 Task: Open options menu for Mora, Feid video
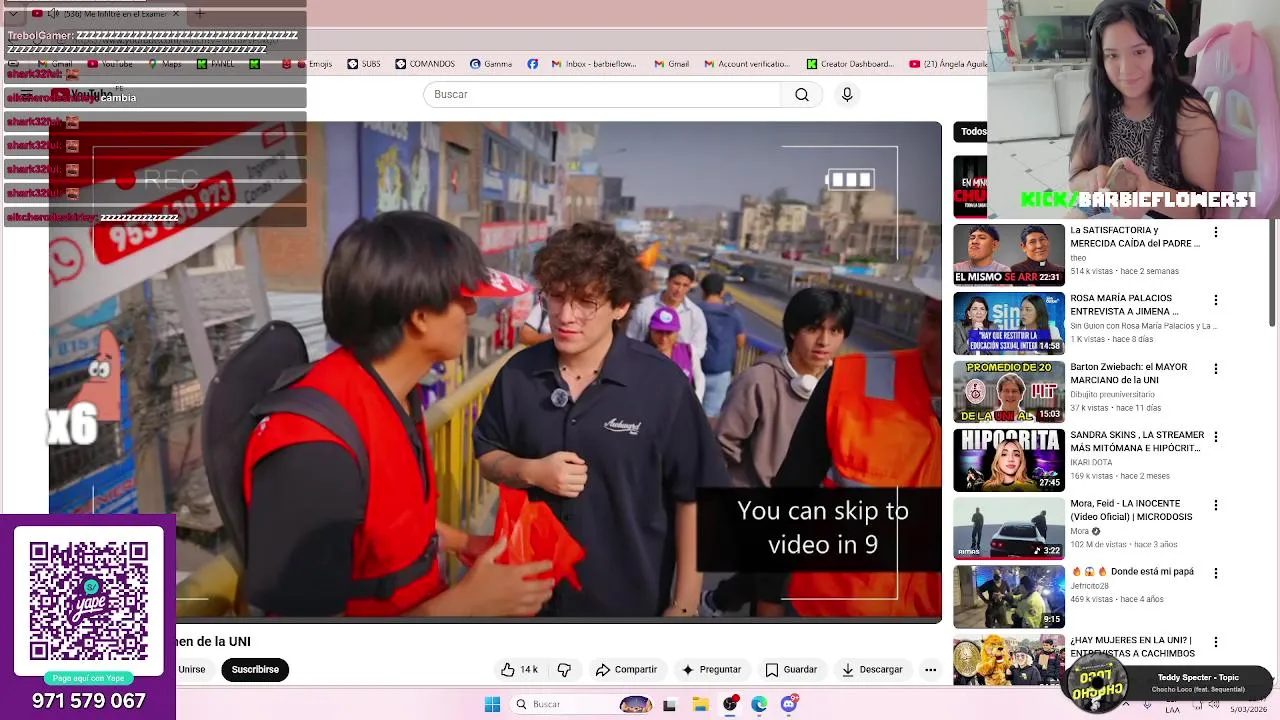(1216, 505)
